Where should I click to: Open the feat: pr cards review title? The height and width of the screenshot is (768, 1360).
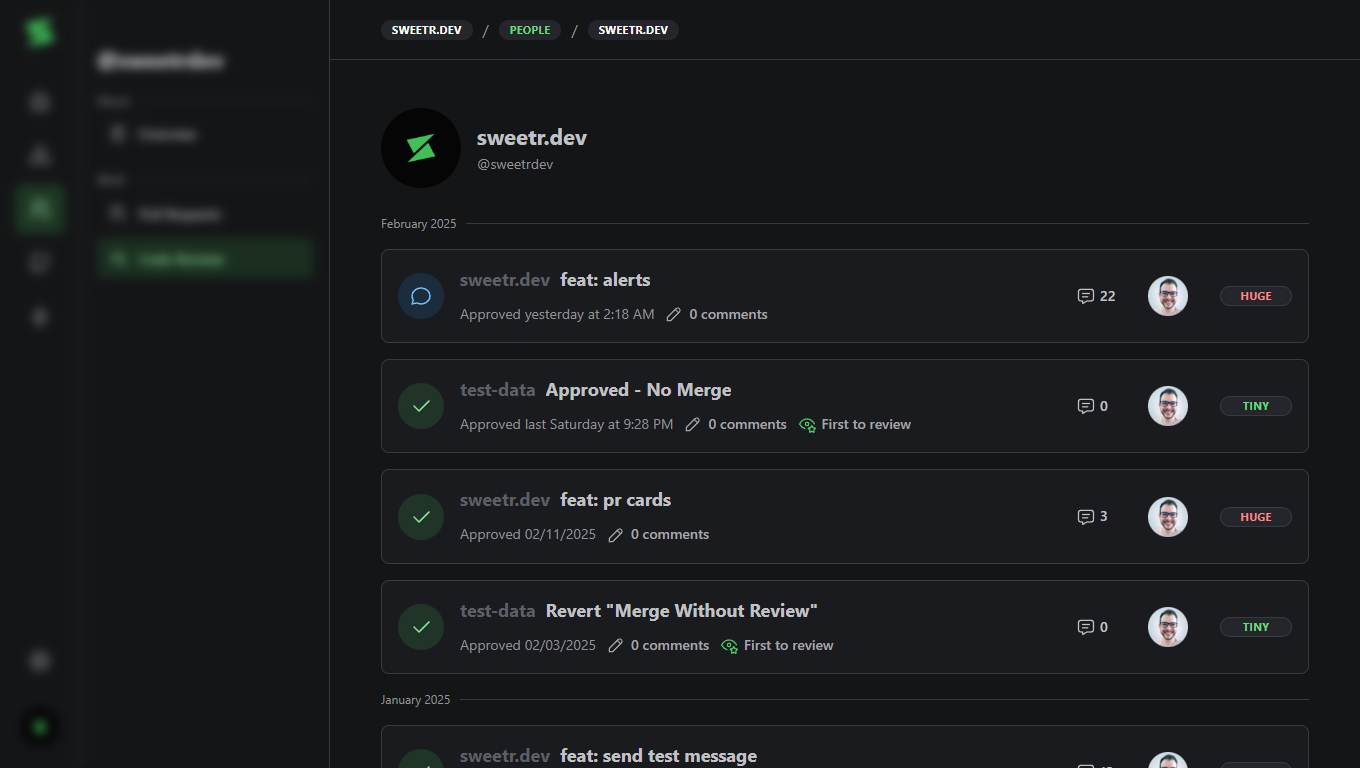point(615,500)
